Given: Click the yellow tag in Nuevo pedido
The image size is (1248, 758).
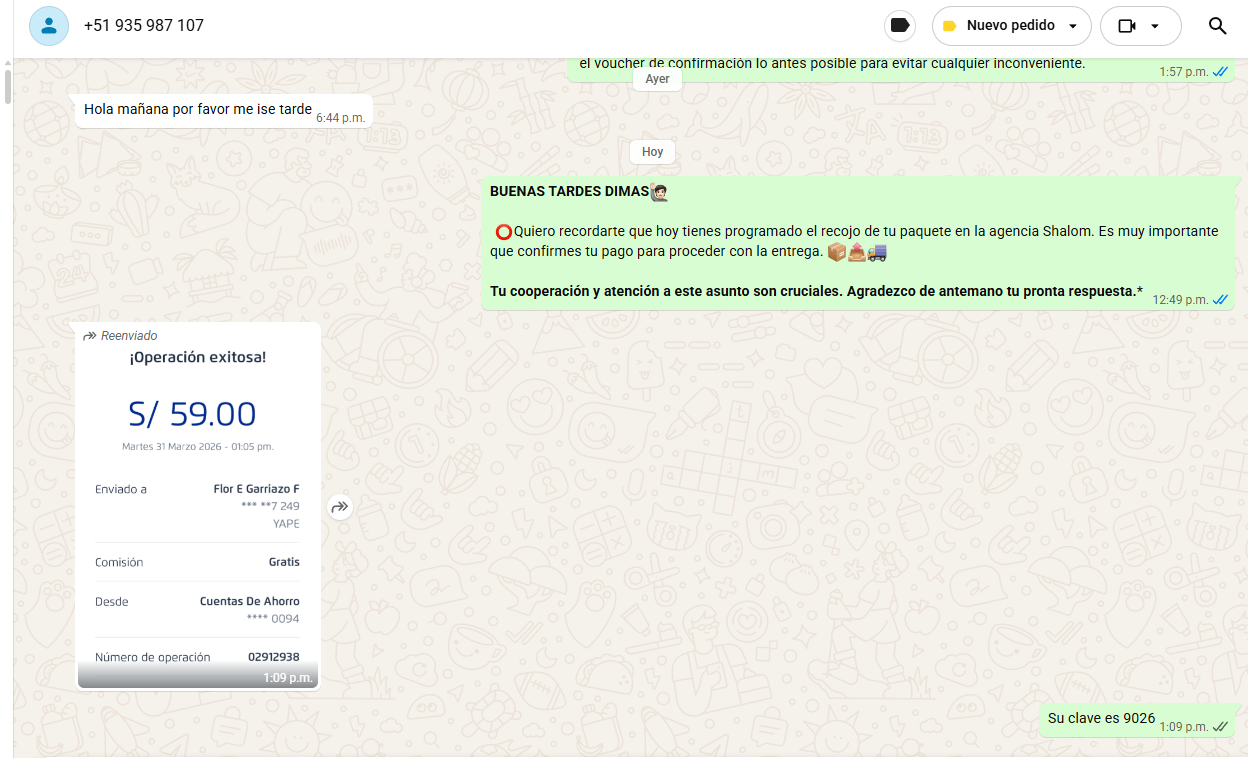Looking at the screenshot, I should coord(949,26).
